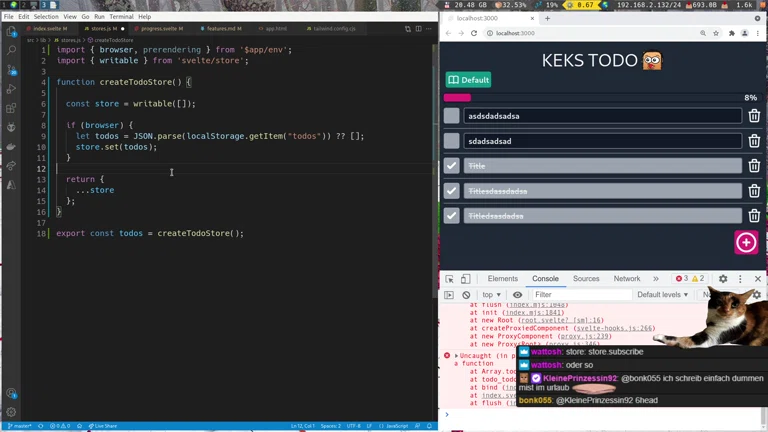Open the editor More Actions ellipsis

[429, 29]
